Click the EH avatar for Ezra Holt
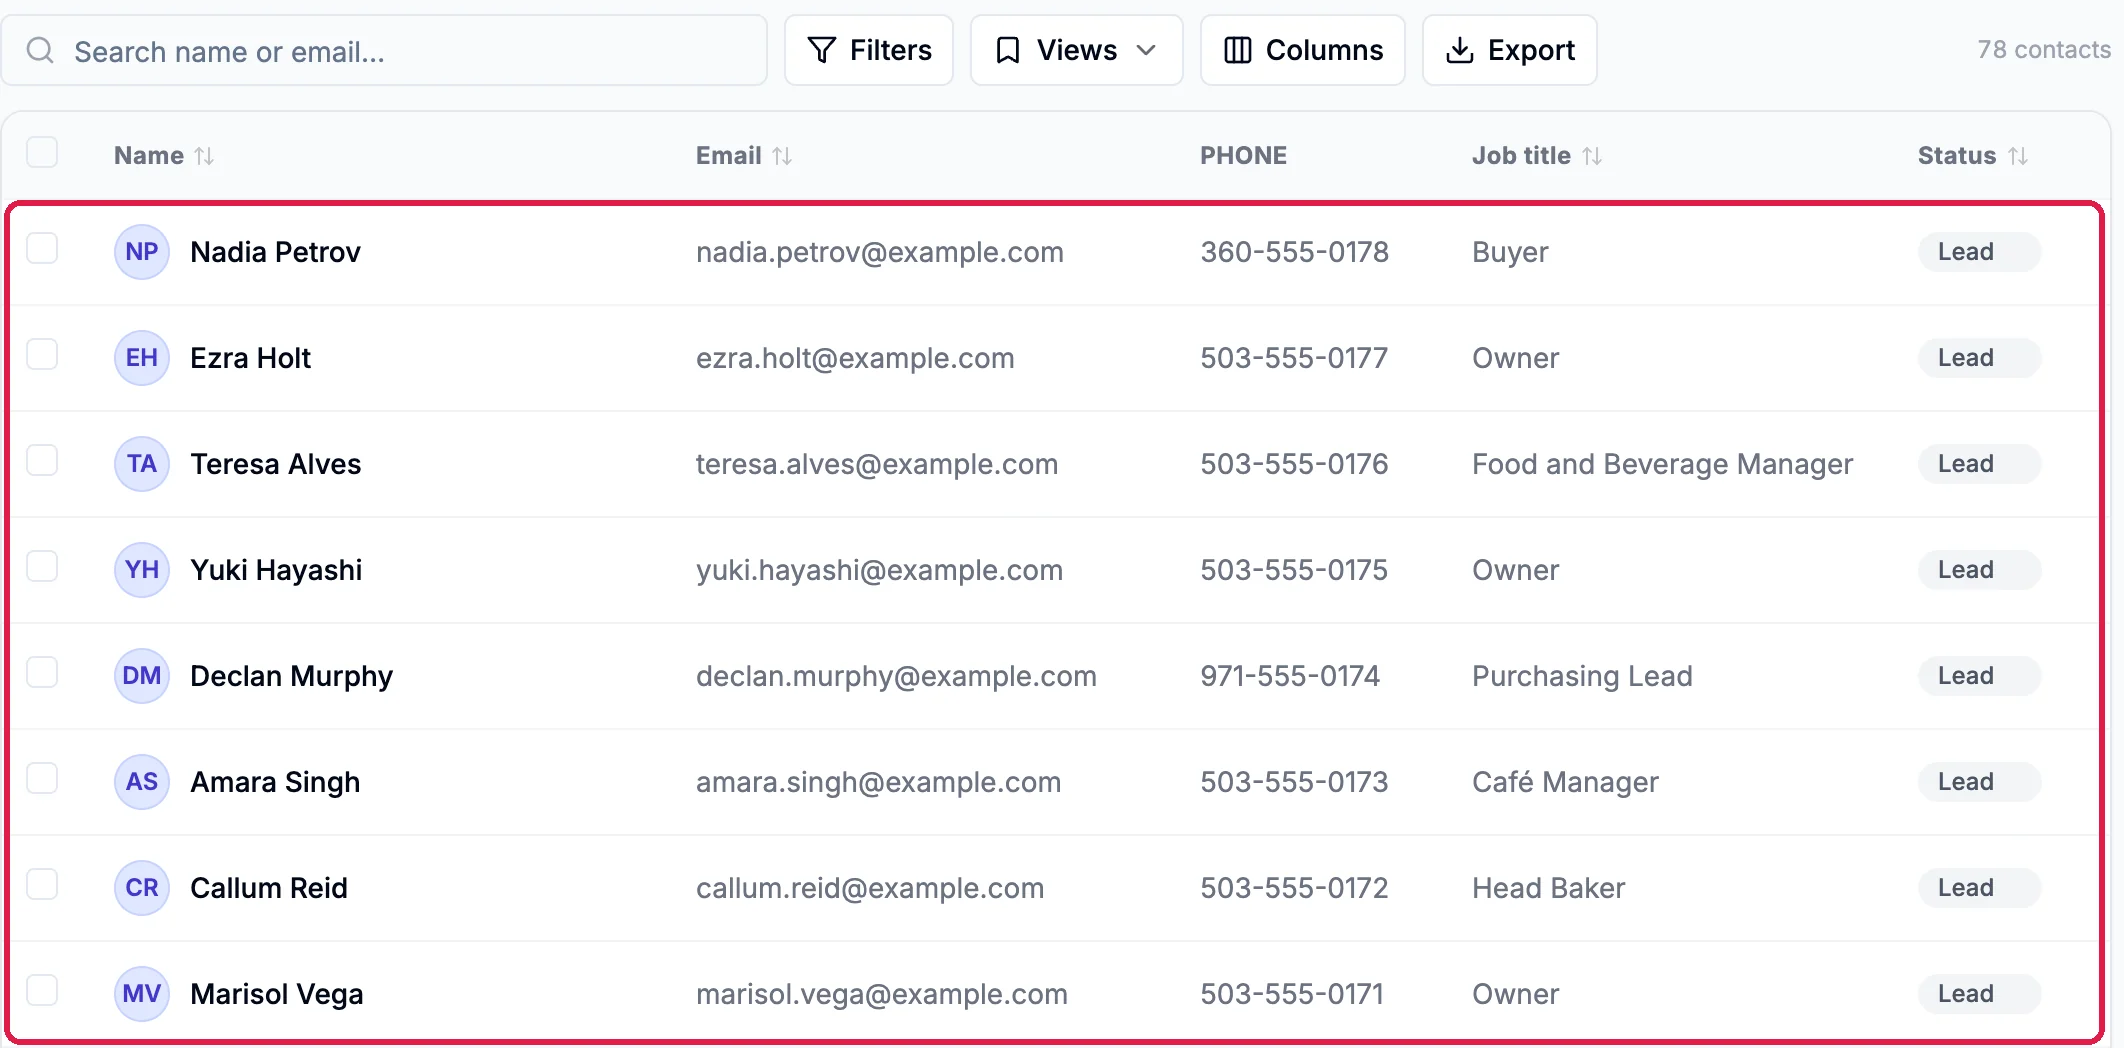 [142, 358]
